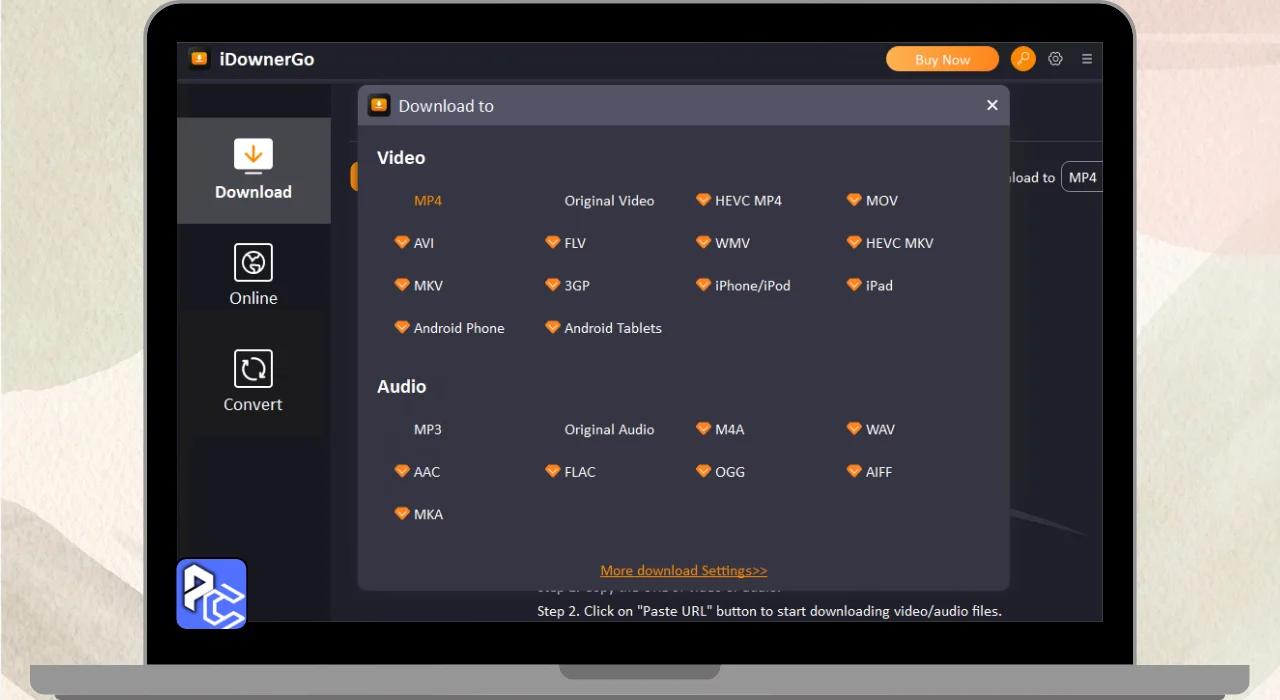Click the blue PC logo badge
This screenshot has height=700, width=1280.
click(211, 594)
